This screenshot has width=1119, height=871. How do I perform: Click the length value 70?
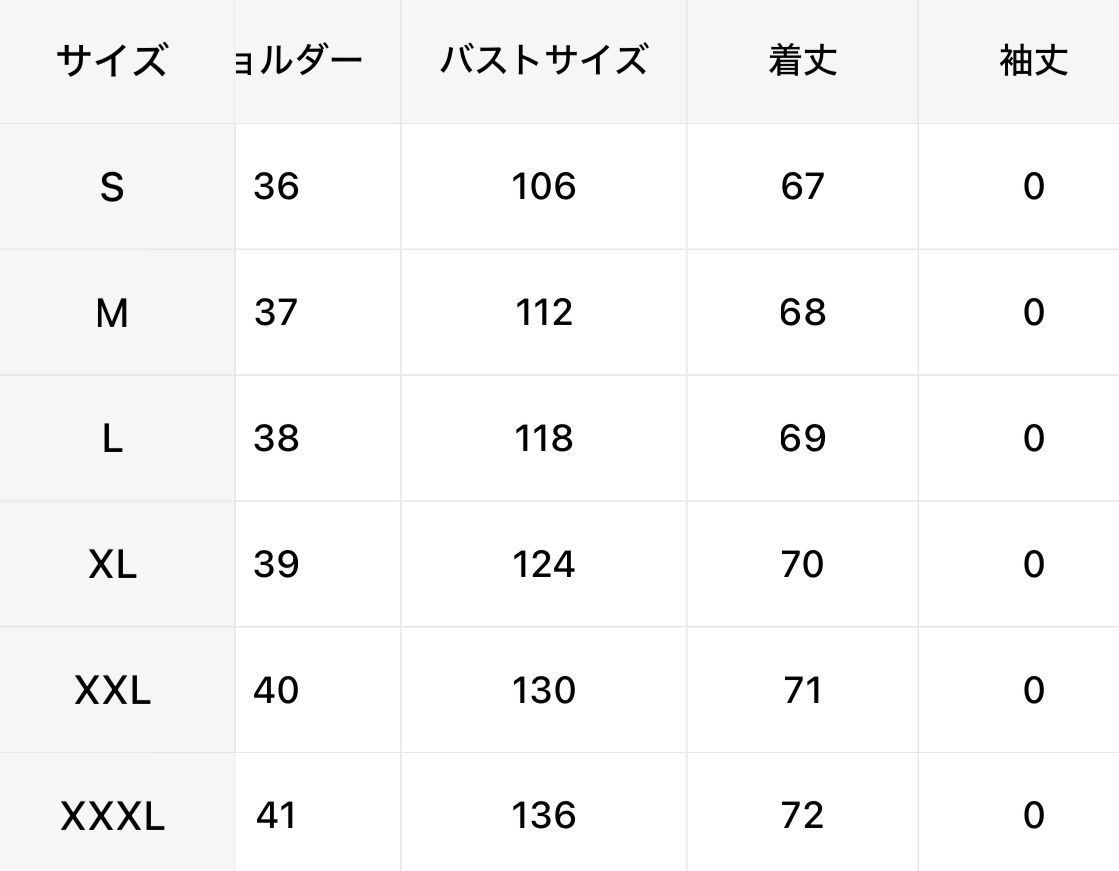tap(802, 565)
